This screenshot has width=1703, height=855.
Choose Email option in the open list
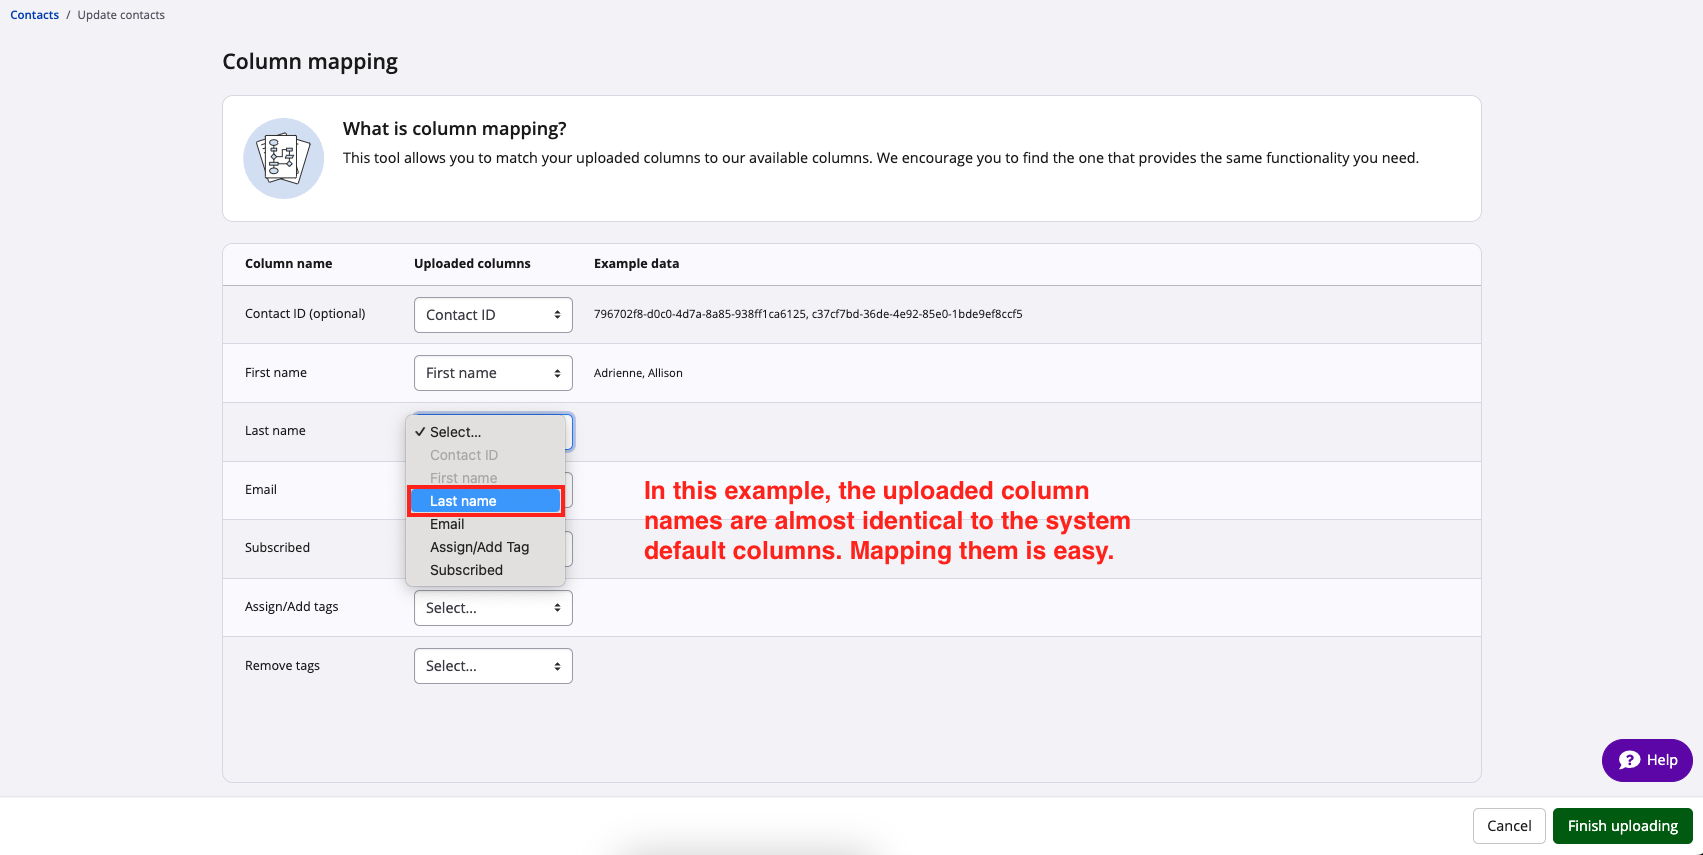pyautogui.click(x=447, y=524)
